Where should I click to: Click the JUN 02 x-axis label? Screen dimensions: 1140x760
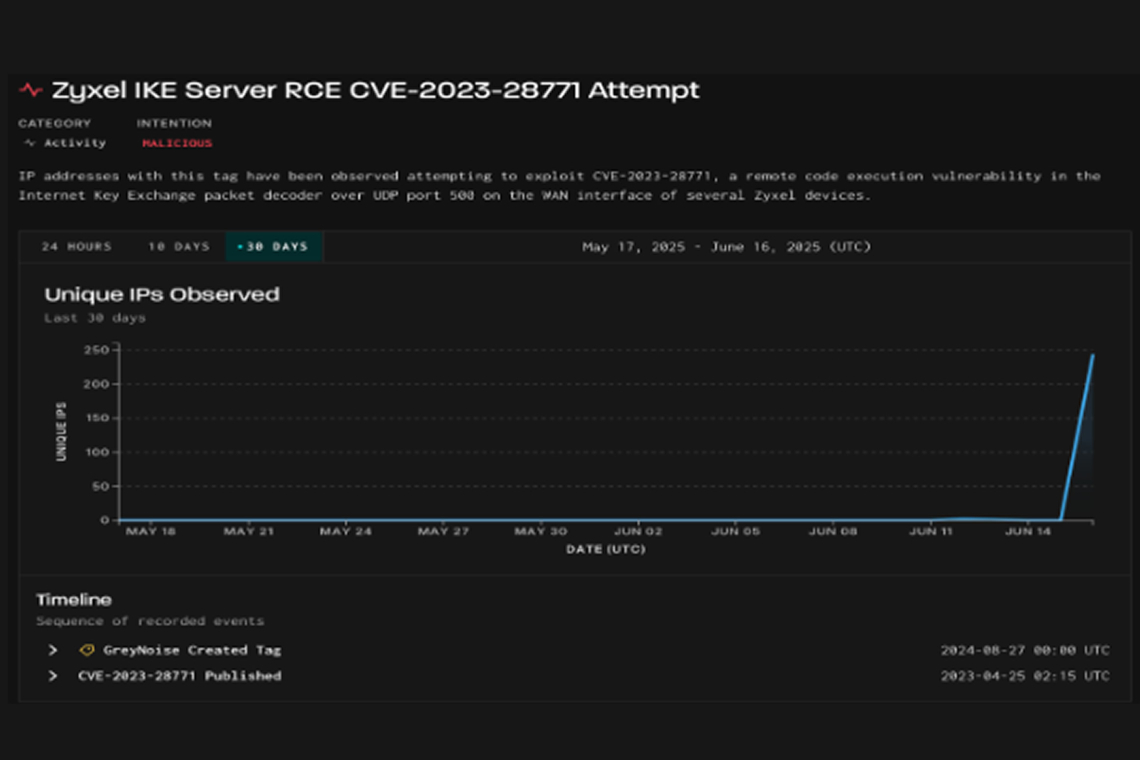click(638, 532)
